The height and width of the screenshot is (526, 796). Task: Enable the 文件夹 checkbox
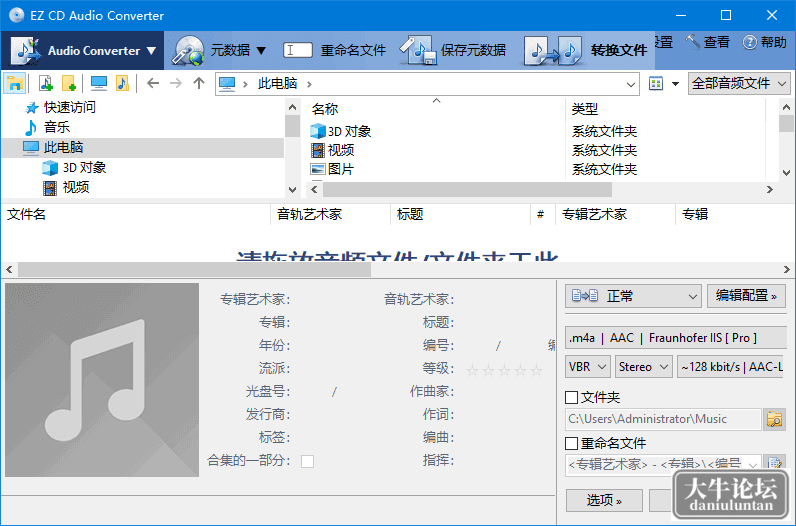tap(572, 397)
